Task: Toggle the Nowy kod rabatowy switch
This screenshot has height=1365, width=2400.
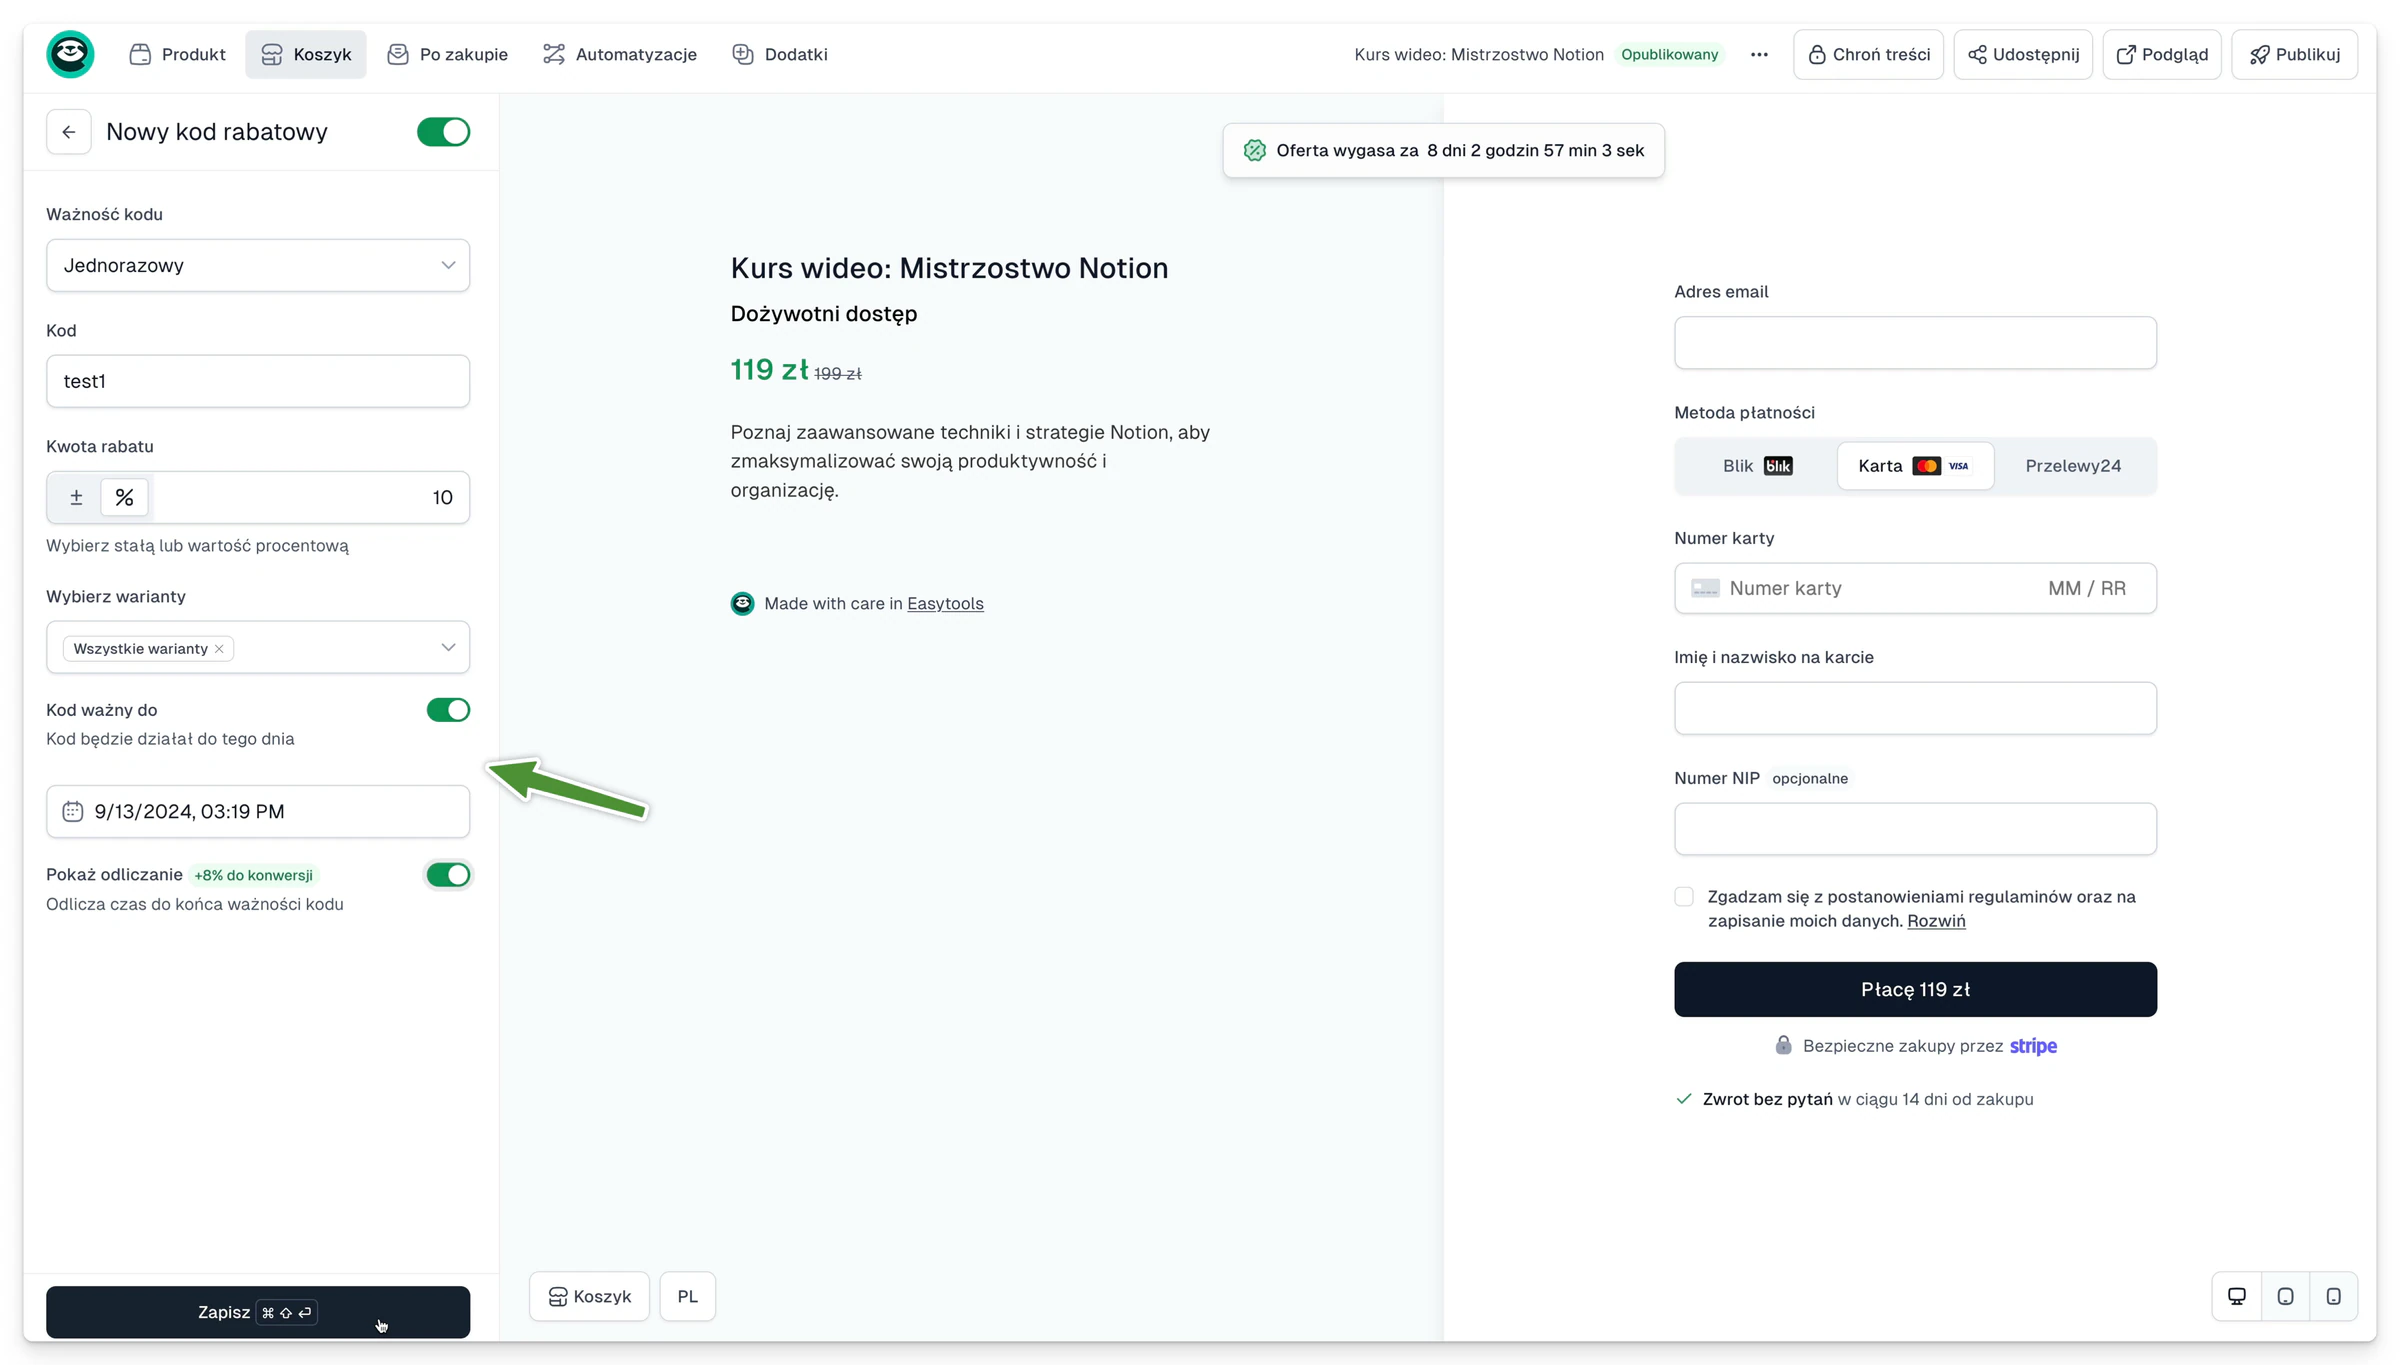Action: pos(443,132)
